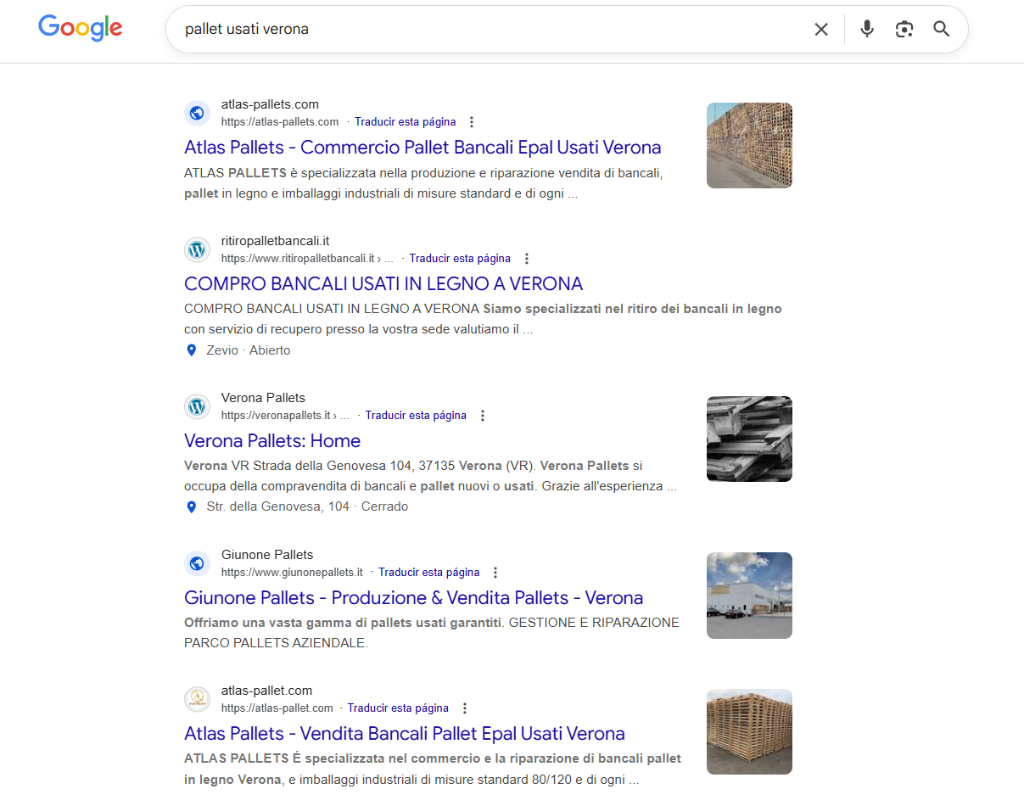Image resolution: width=1024 pixels, height=801 pixels.
Task: Open the three-dot menu for Giunone Pallets result
Action: 495,571
